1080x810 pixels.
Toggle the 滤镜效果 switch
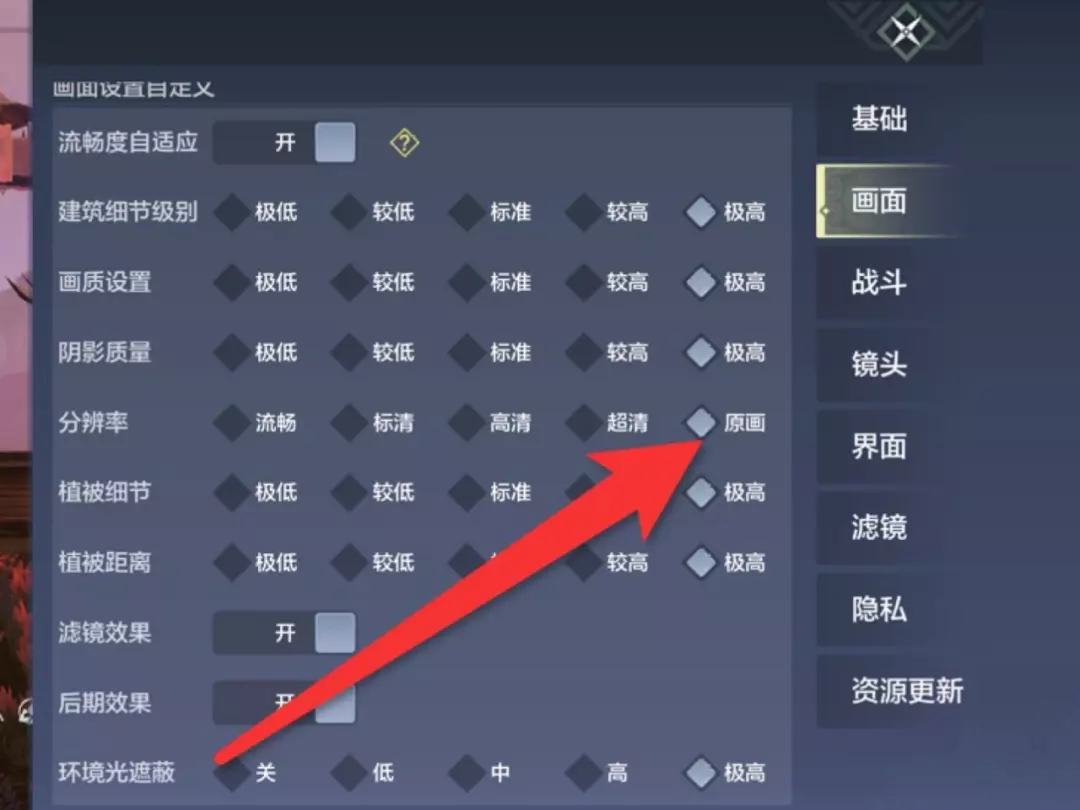pyautogui.click(x=284, y=632)
